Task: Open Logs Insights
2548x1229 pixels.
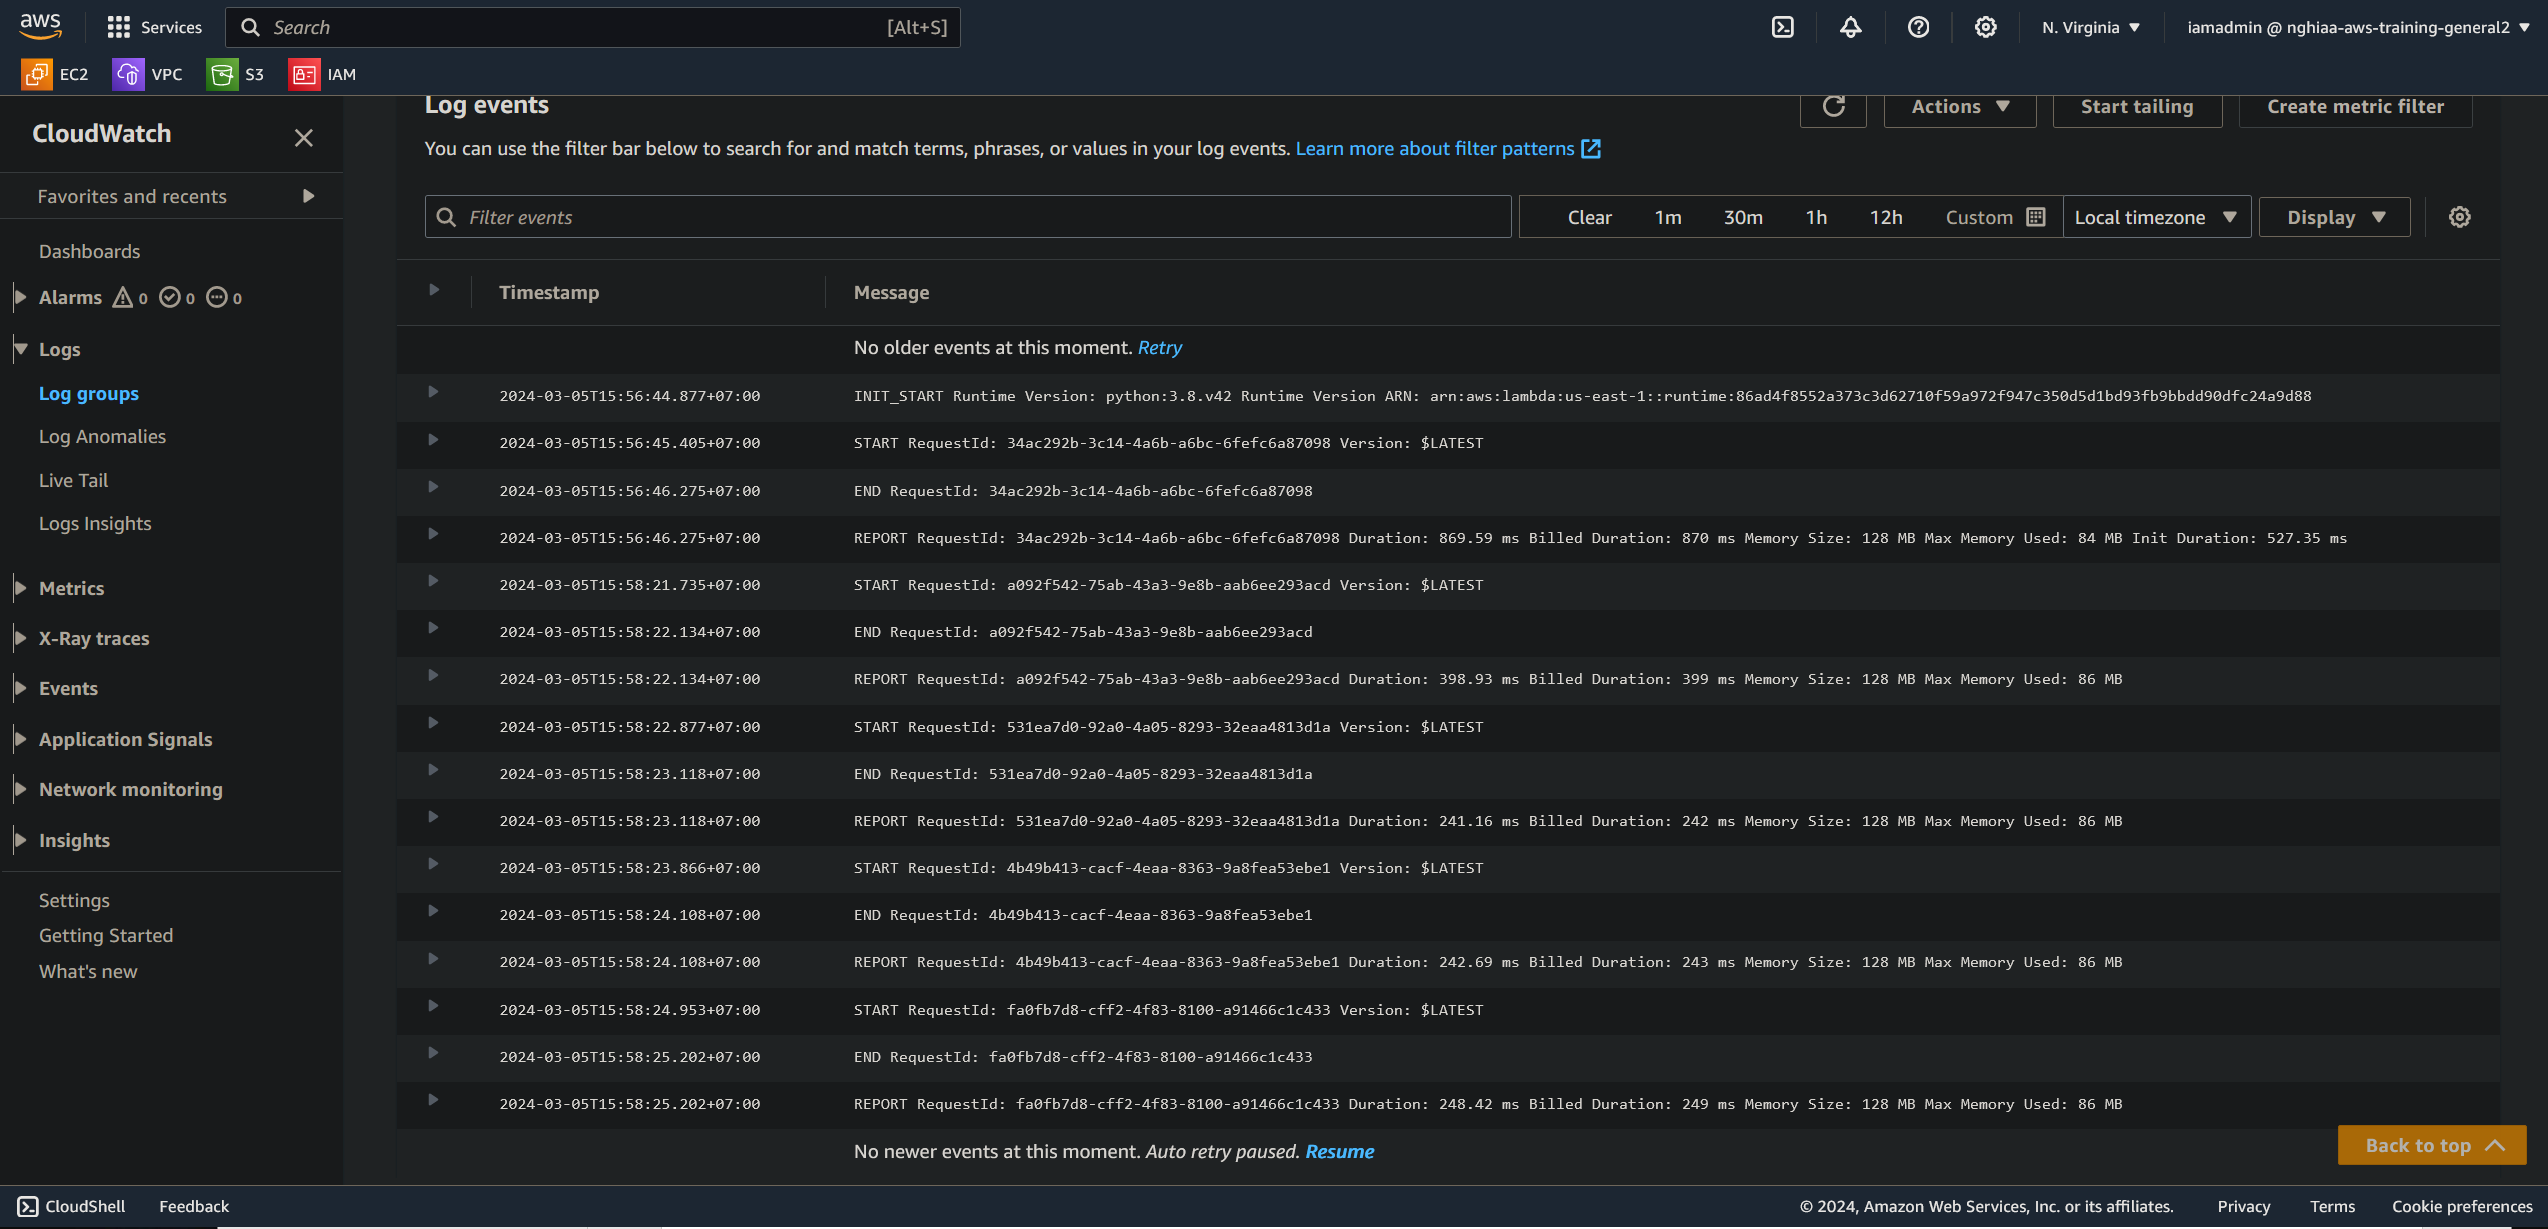Action: tap(95, 524)
